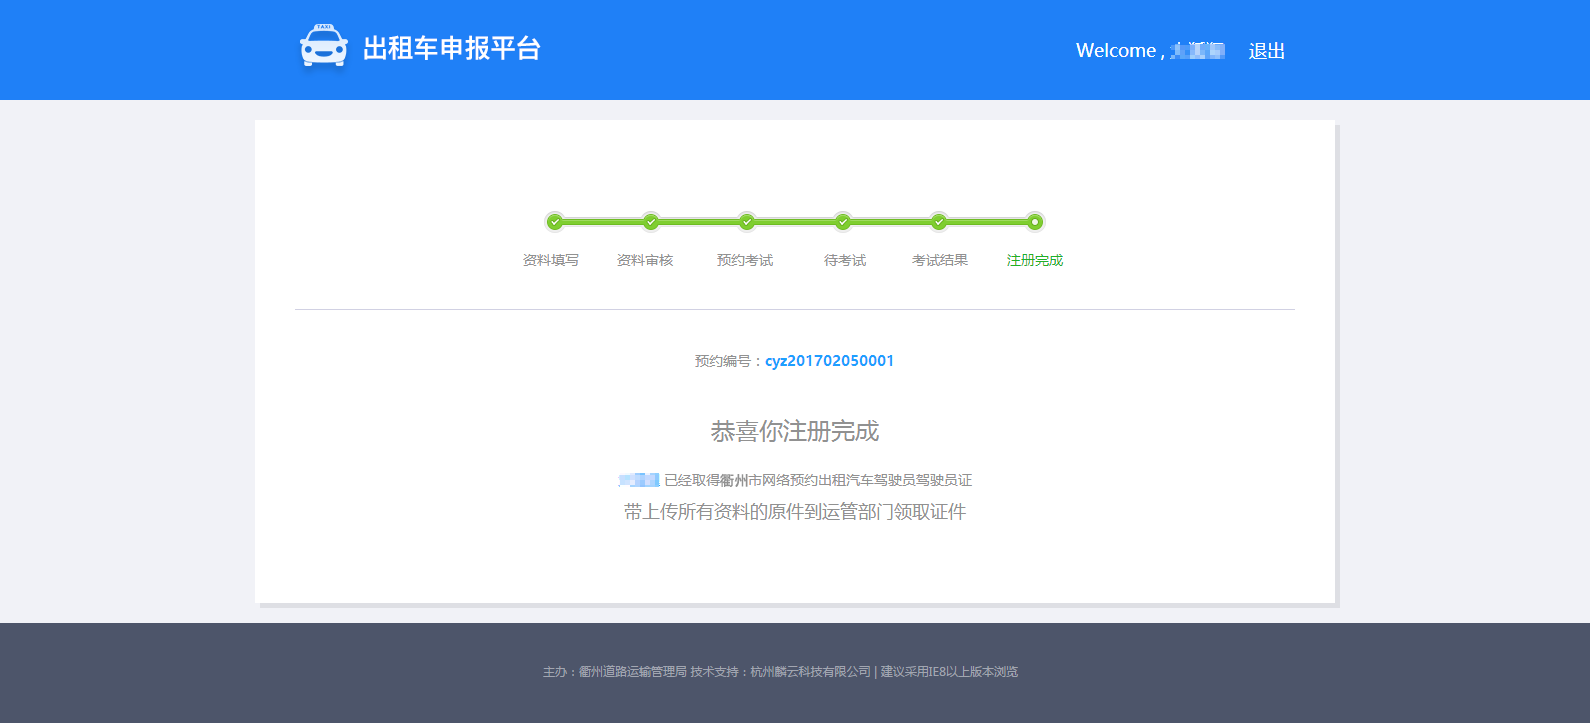Click the checkmark circle above 资料审核

pos(651,222)
